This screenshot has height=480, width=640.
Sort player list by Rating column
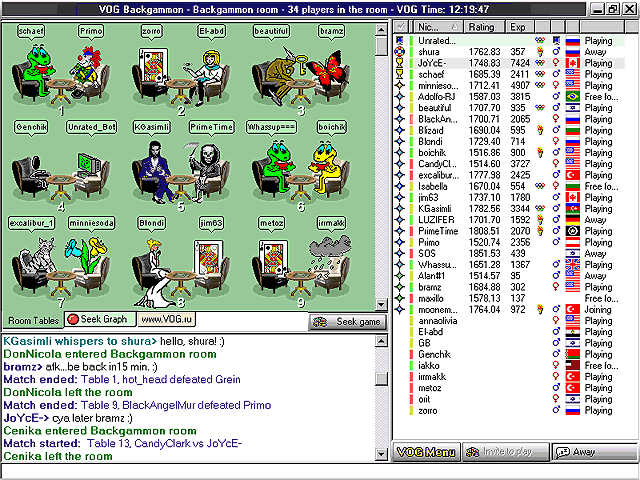484,27
